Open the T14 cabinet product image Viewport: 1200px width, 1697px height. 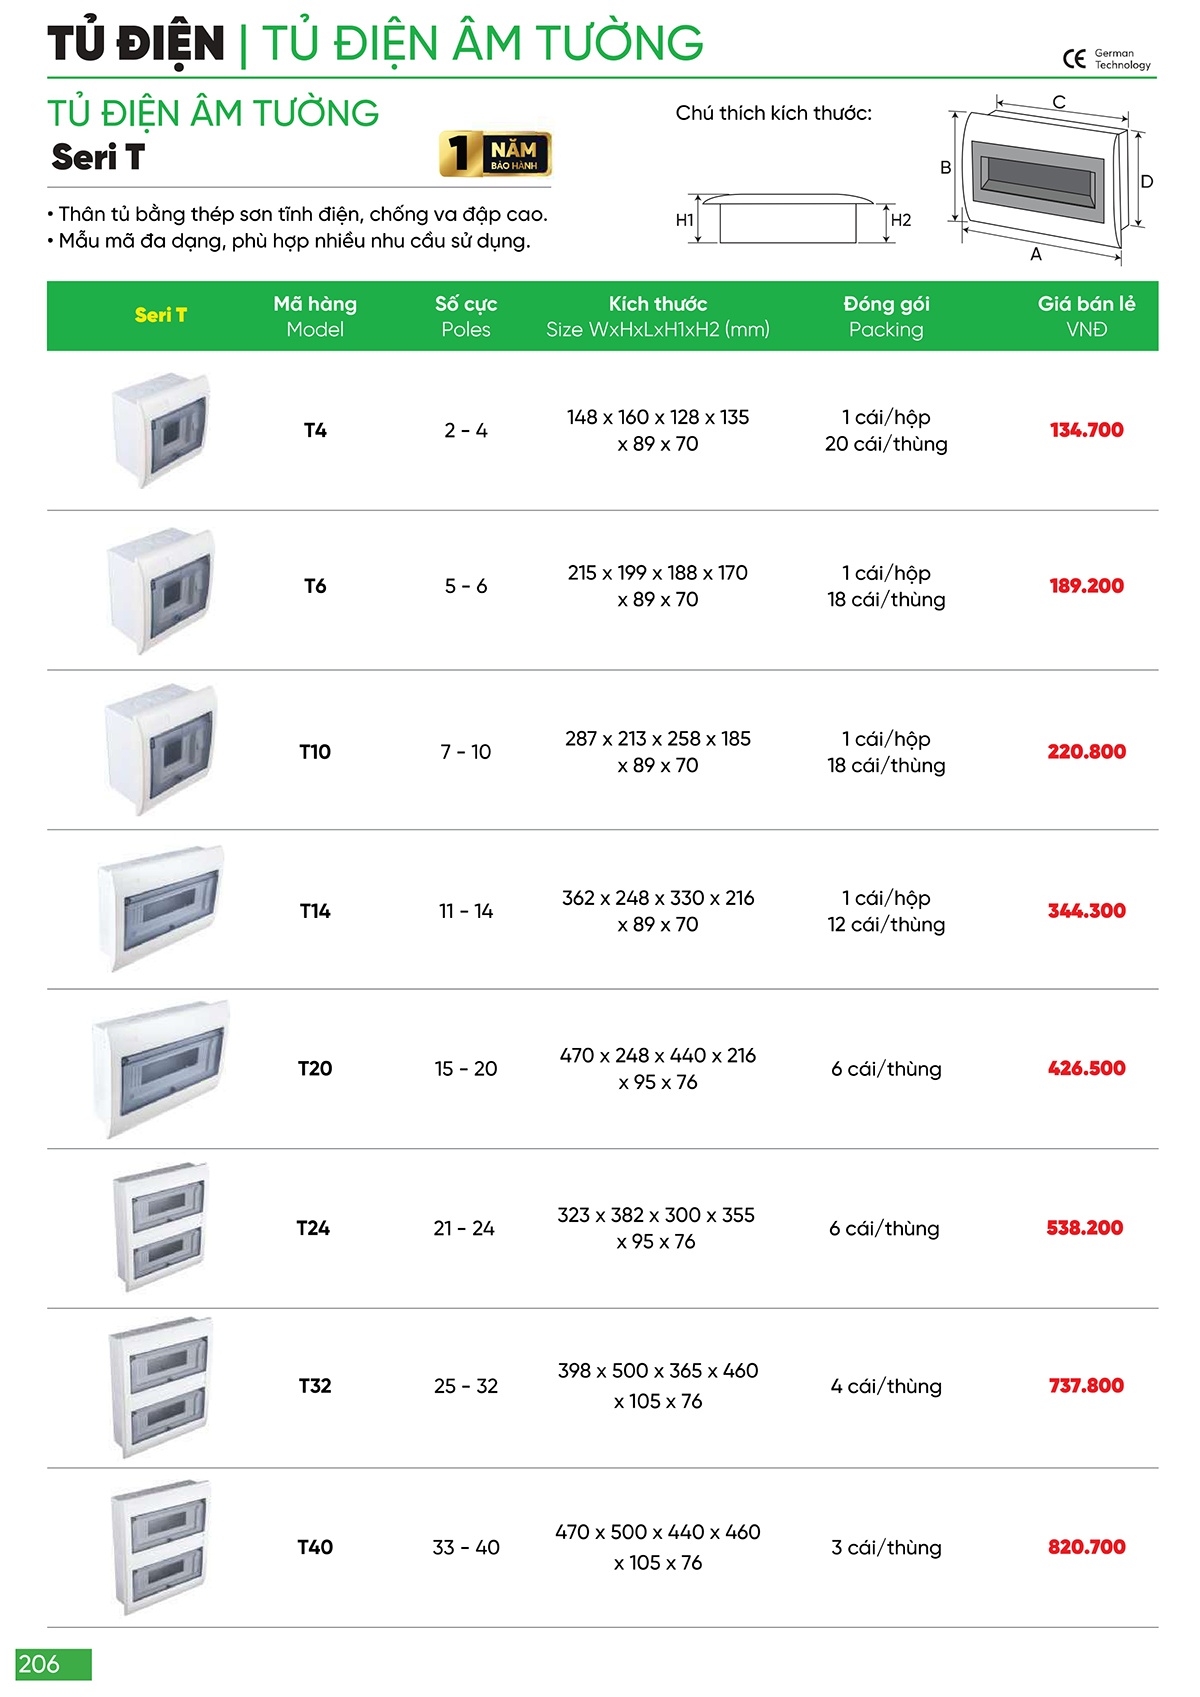(161, 909)
